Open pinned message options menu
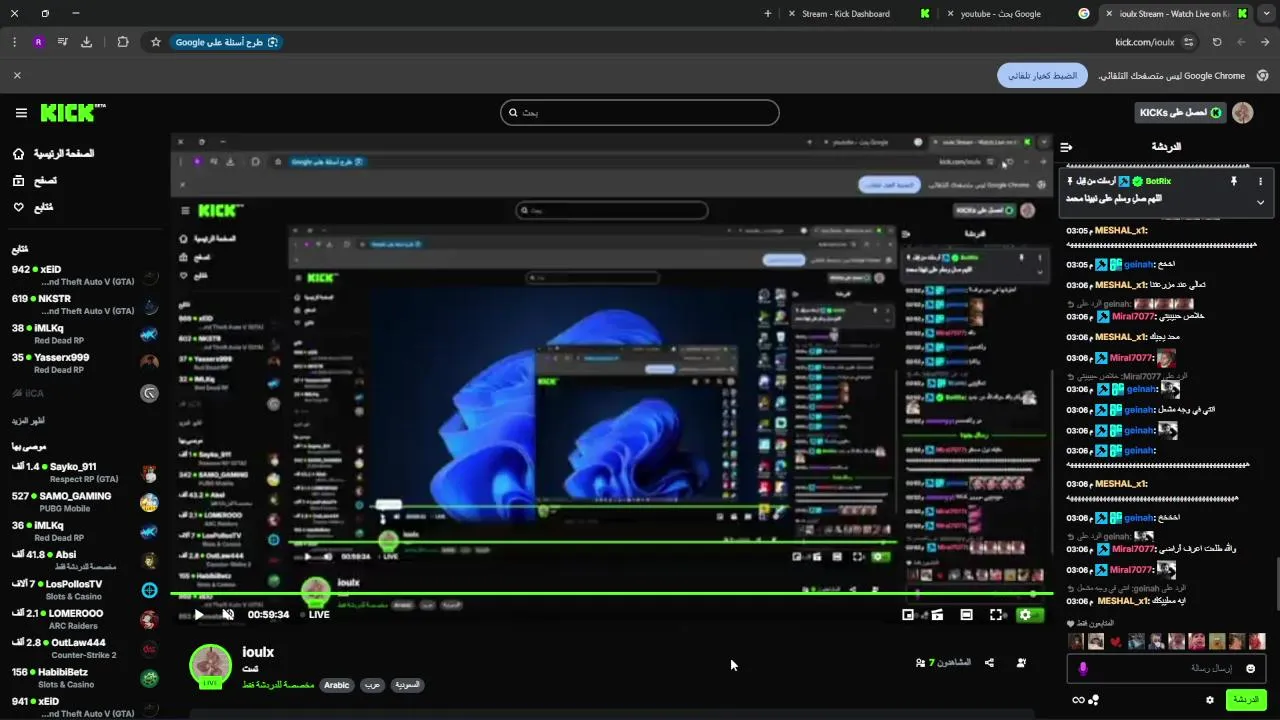The width and height of the screenshot is (1280, 720). (1260, 181)
